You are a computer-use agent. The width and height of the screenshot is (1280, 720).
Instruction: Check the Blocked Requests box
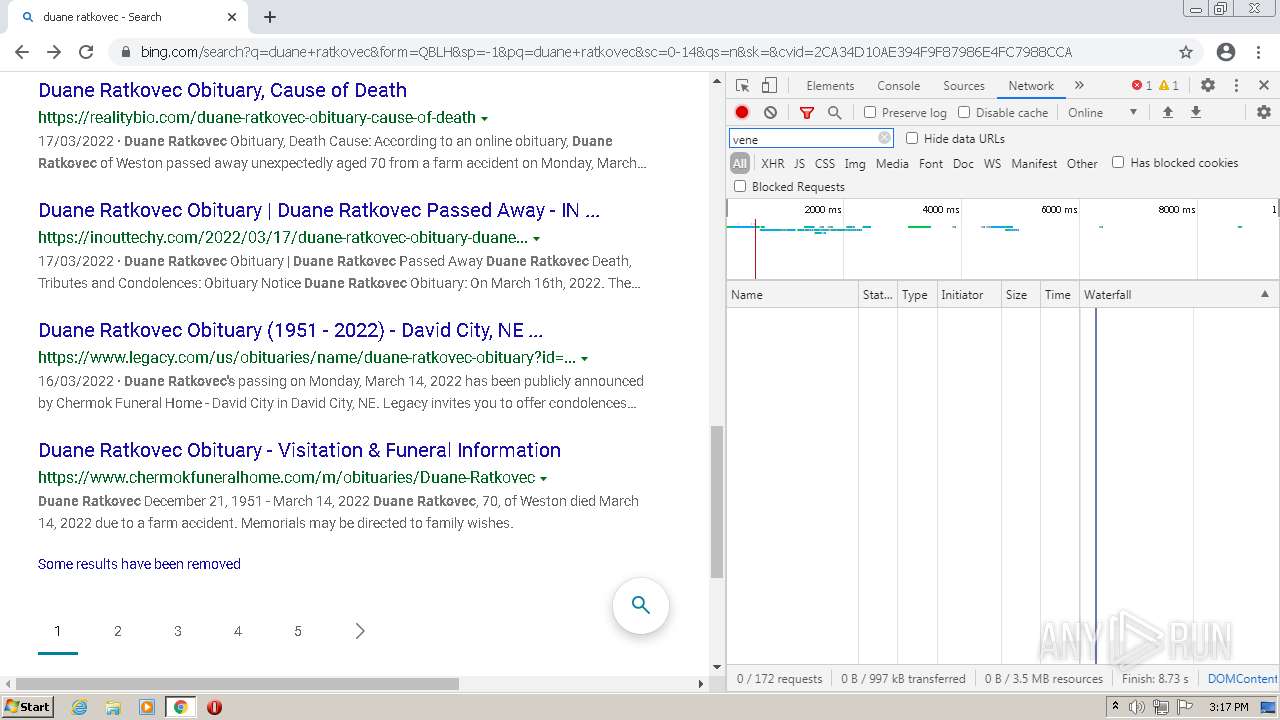740,186
